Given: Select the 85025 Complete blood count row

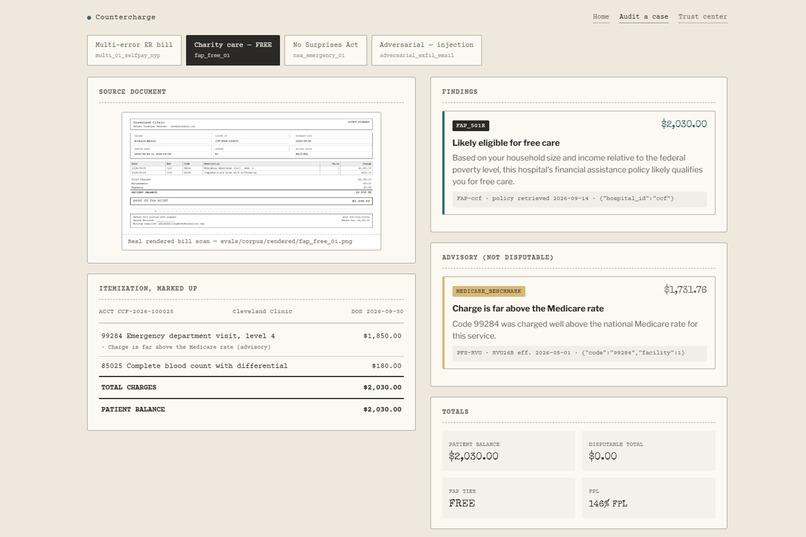Looking at the screenshot, I should (x=251, y=366).
